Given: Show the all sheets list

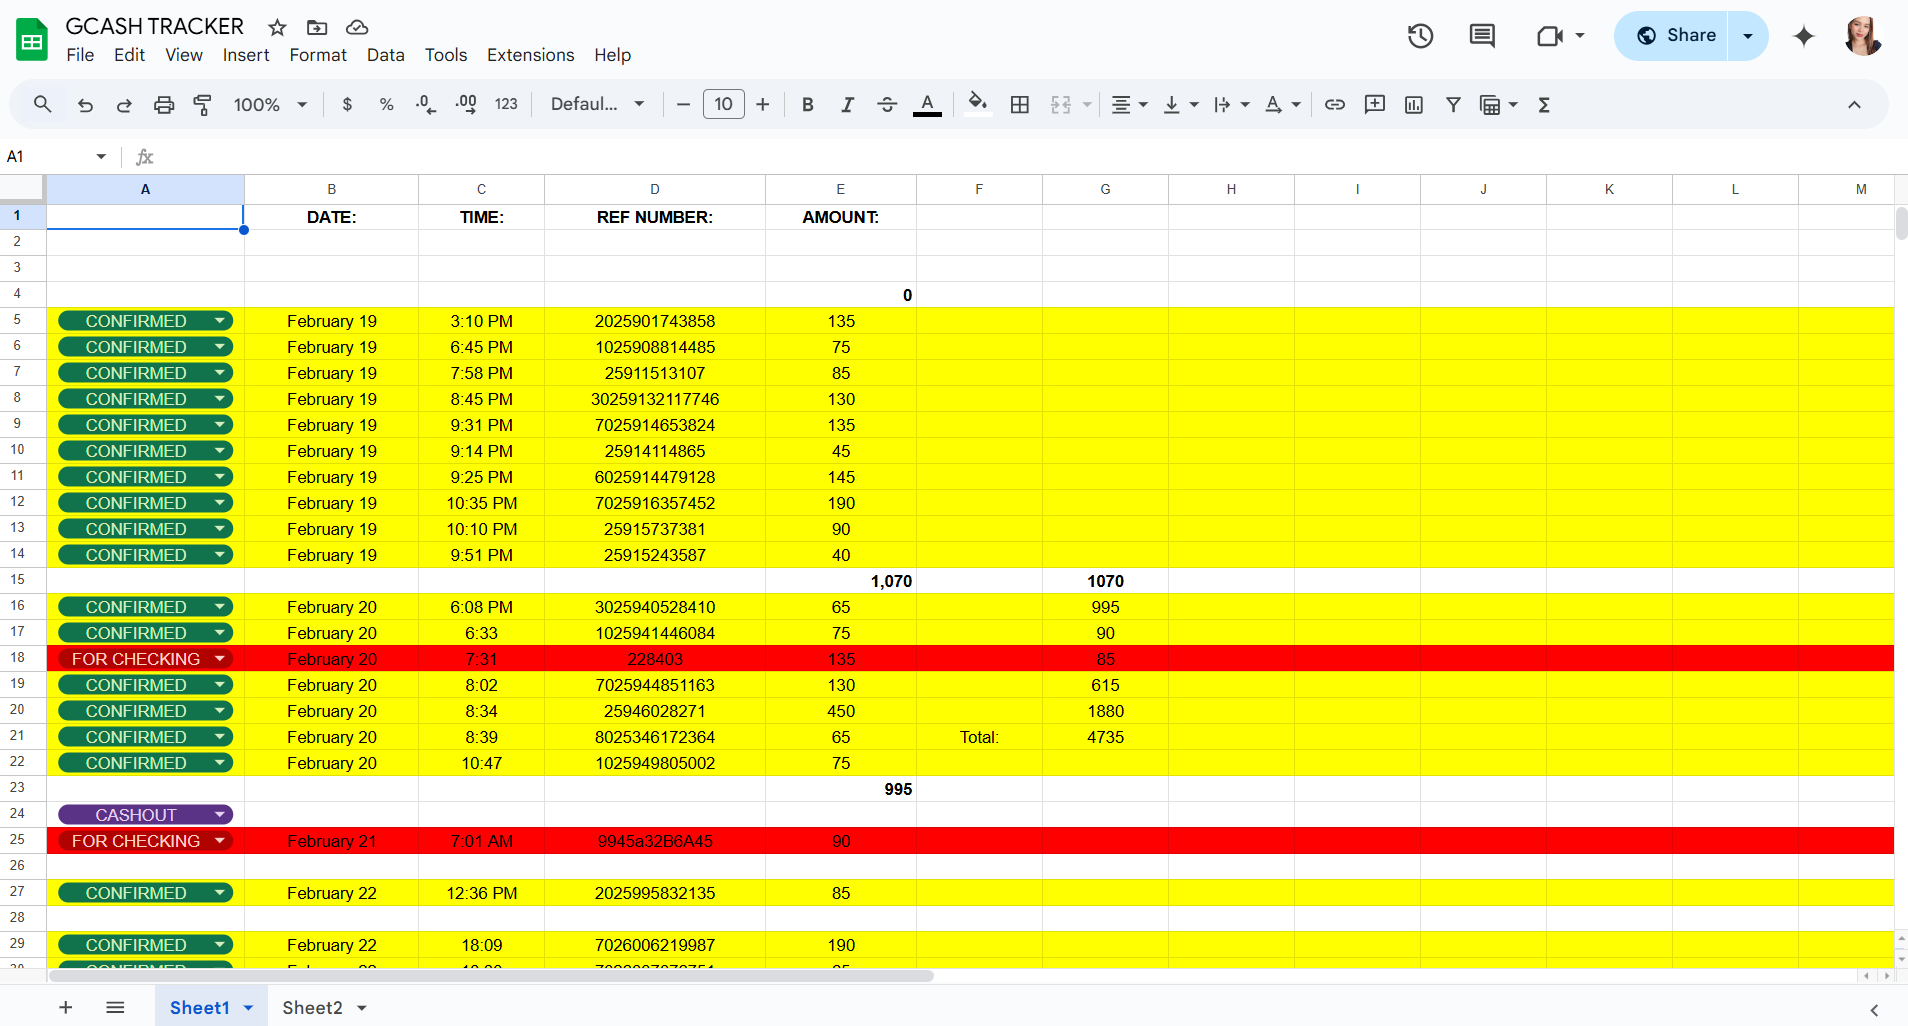Looking at the screenshot, I should click(x=115, y=1007).
